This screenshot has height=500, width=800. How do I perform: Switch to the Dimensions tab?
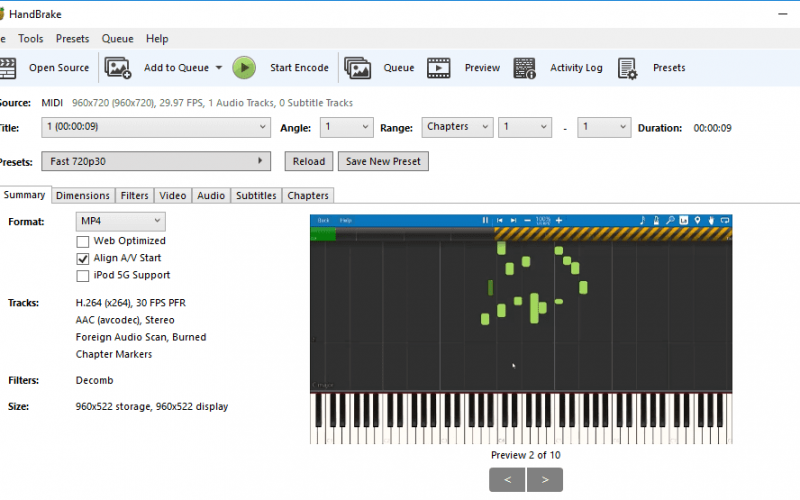(83, 195)
